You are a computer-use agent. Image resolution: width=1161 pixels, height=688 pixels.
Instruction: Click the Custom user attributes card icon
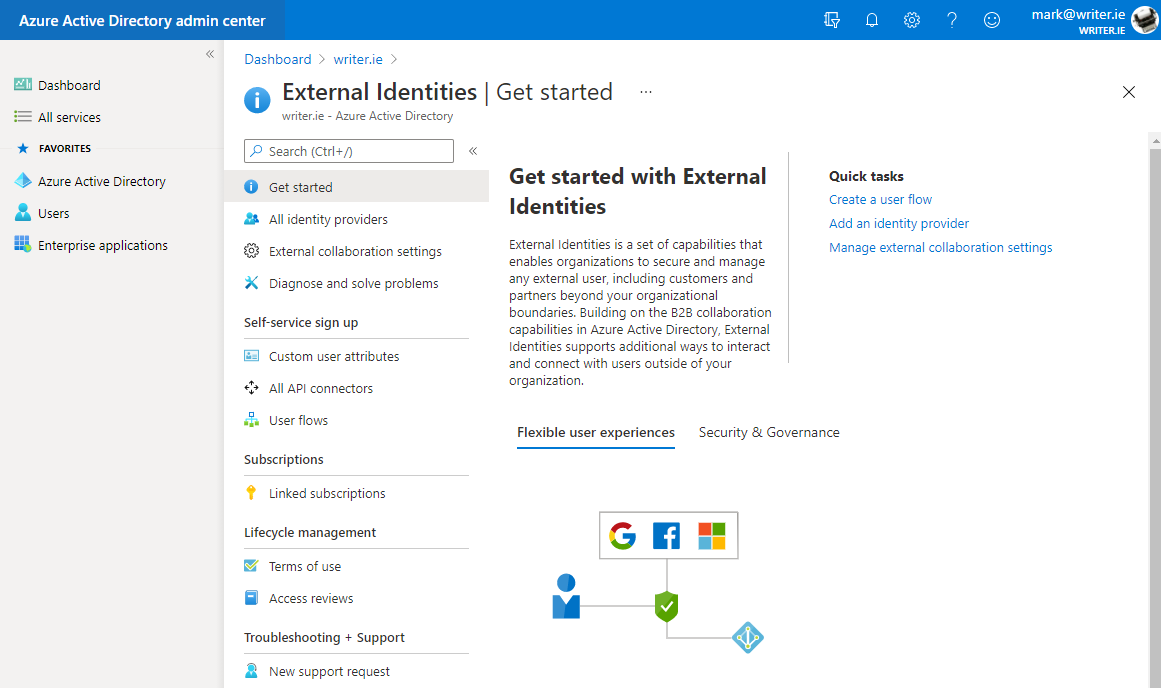[251, 355]
